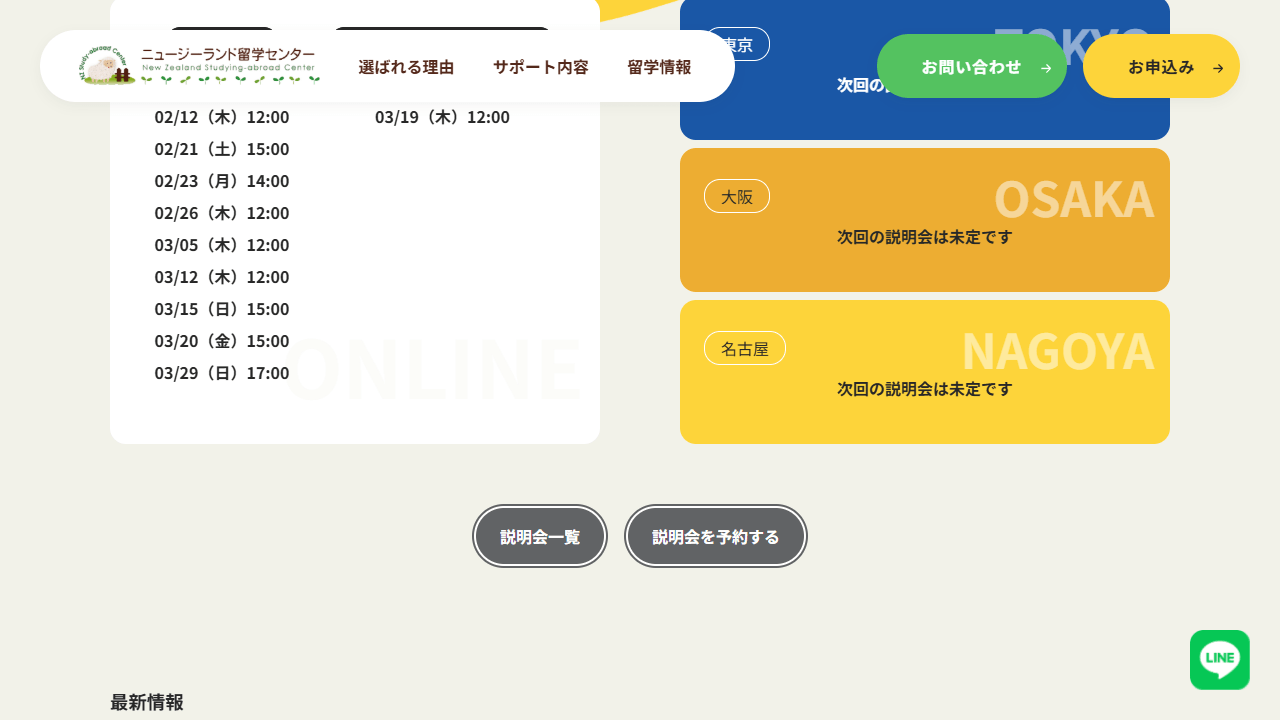This screenshot has width=1280, height=720.
Task: Open the NAGOYA seminar card
Action: (925, 372)
